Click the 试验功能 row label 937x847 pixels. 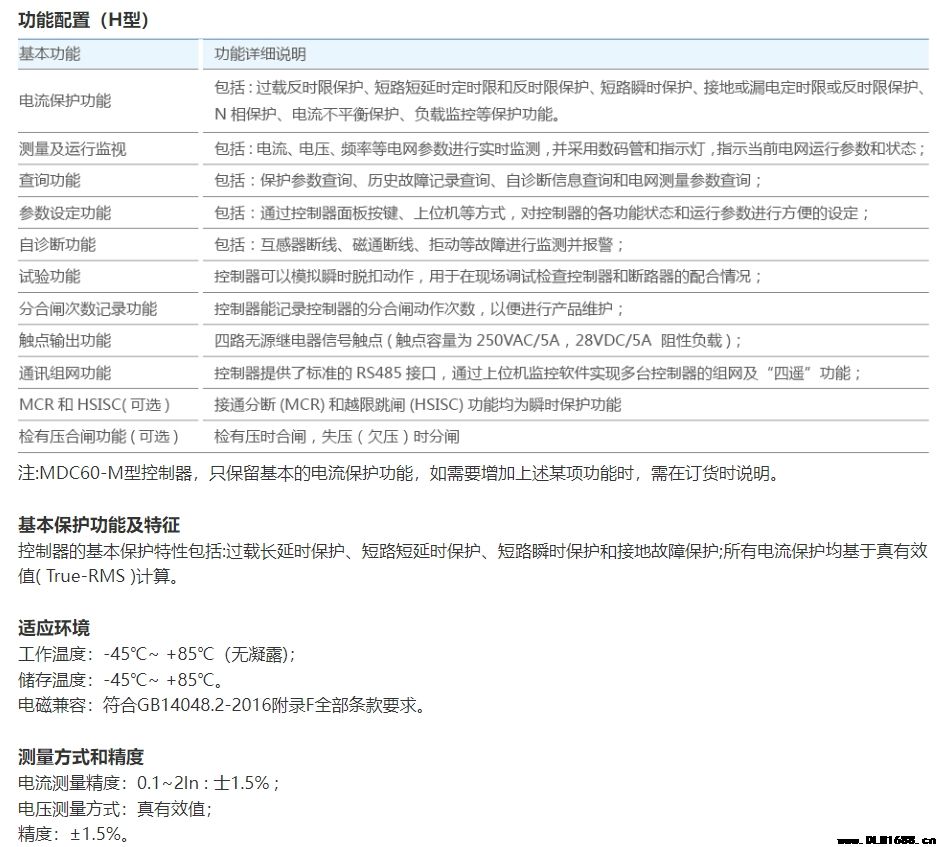pyautogui.click(x=50, y=277)
